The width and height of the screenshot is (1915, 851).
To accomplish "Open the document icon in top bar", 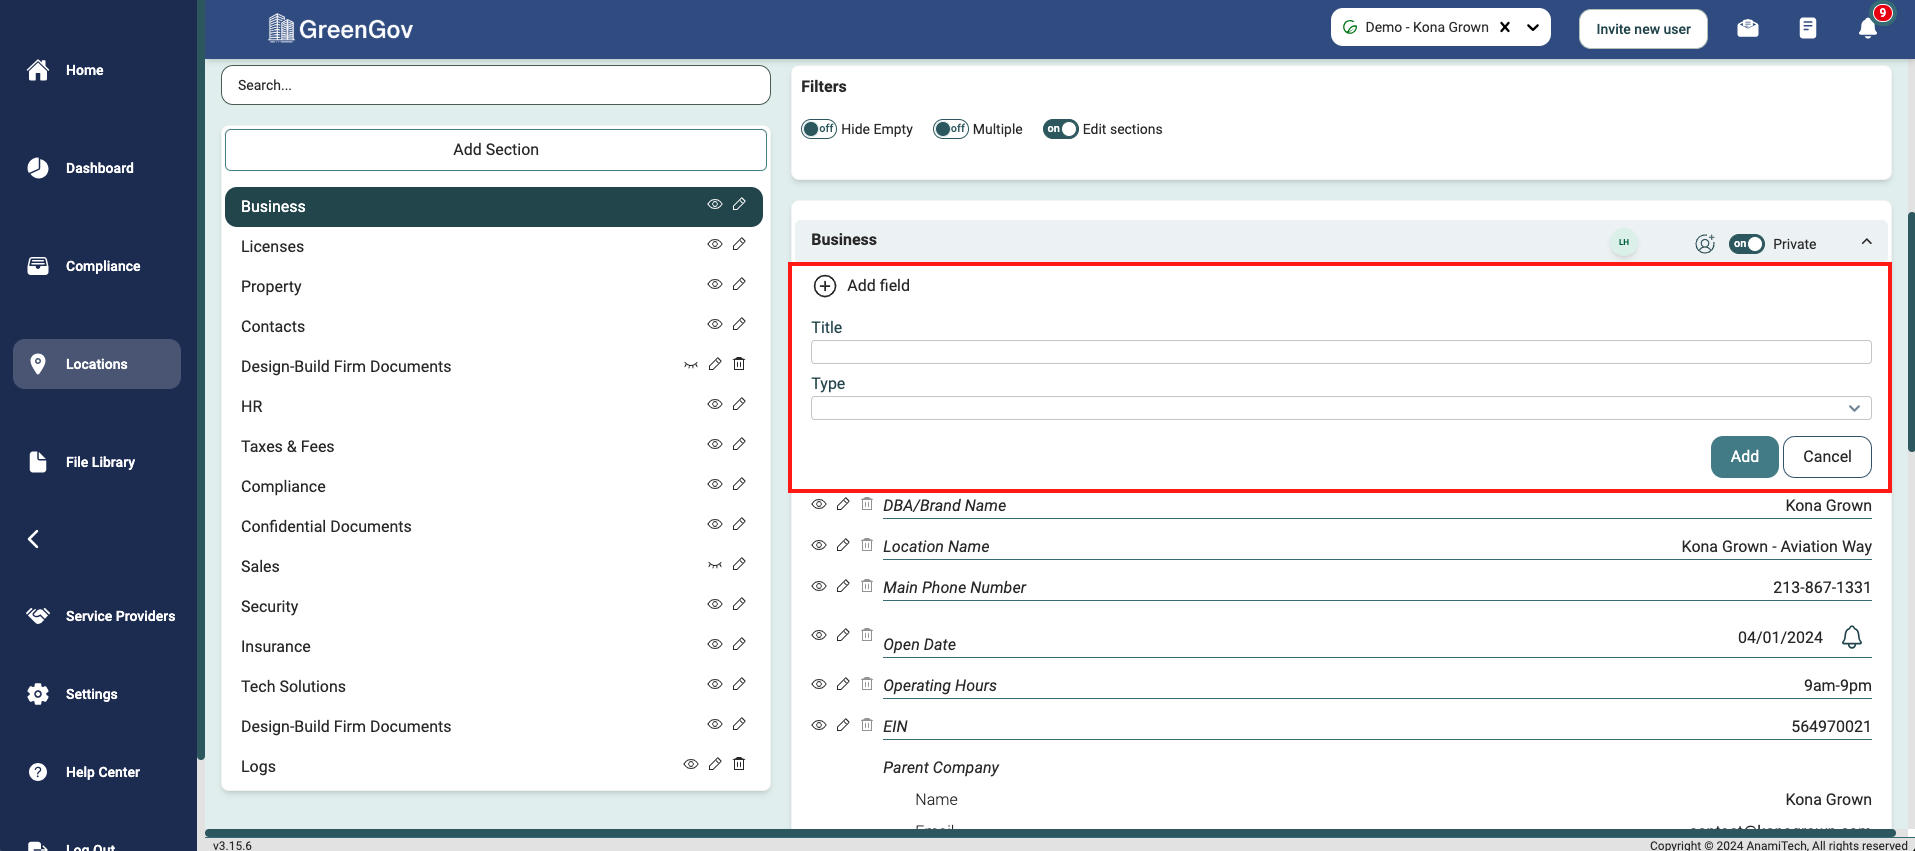I will (1807, 28).
